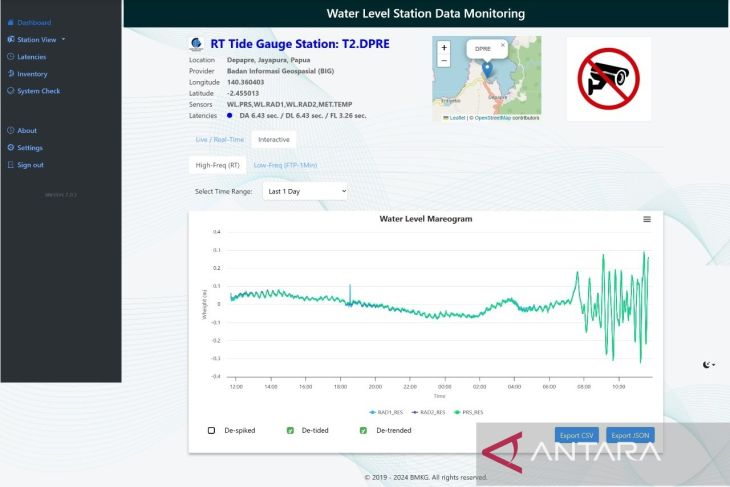730x487 pixels.
Task: Click the Export CSV button
Action: coord(576,435)
